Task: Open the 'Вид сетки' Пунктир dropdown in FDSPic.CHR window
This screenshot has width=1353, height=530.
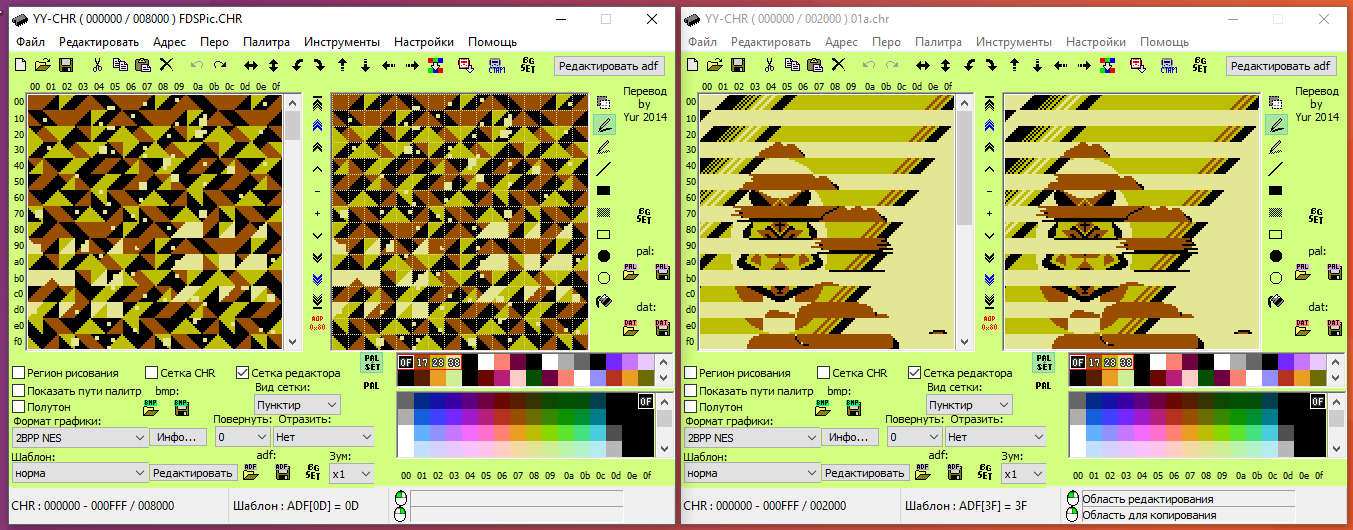Action: pos(297,405)
